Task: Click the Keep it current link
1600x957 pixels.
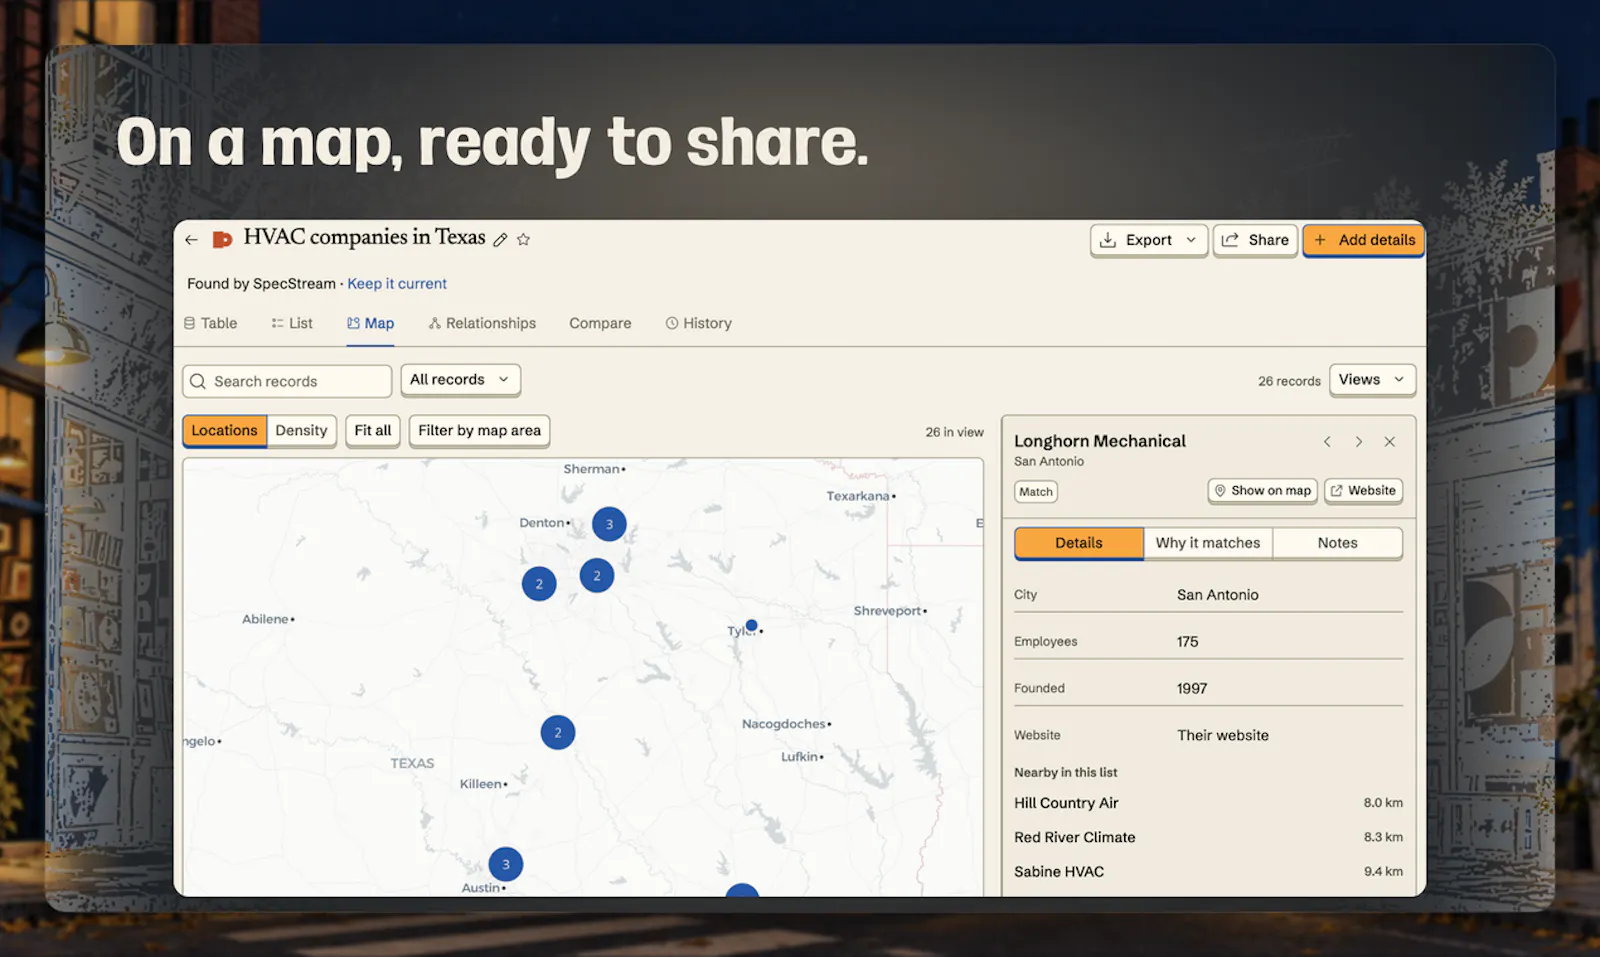Action: [397, 284]
